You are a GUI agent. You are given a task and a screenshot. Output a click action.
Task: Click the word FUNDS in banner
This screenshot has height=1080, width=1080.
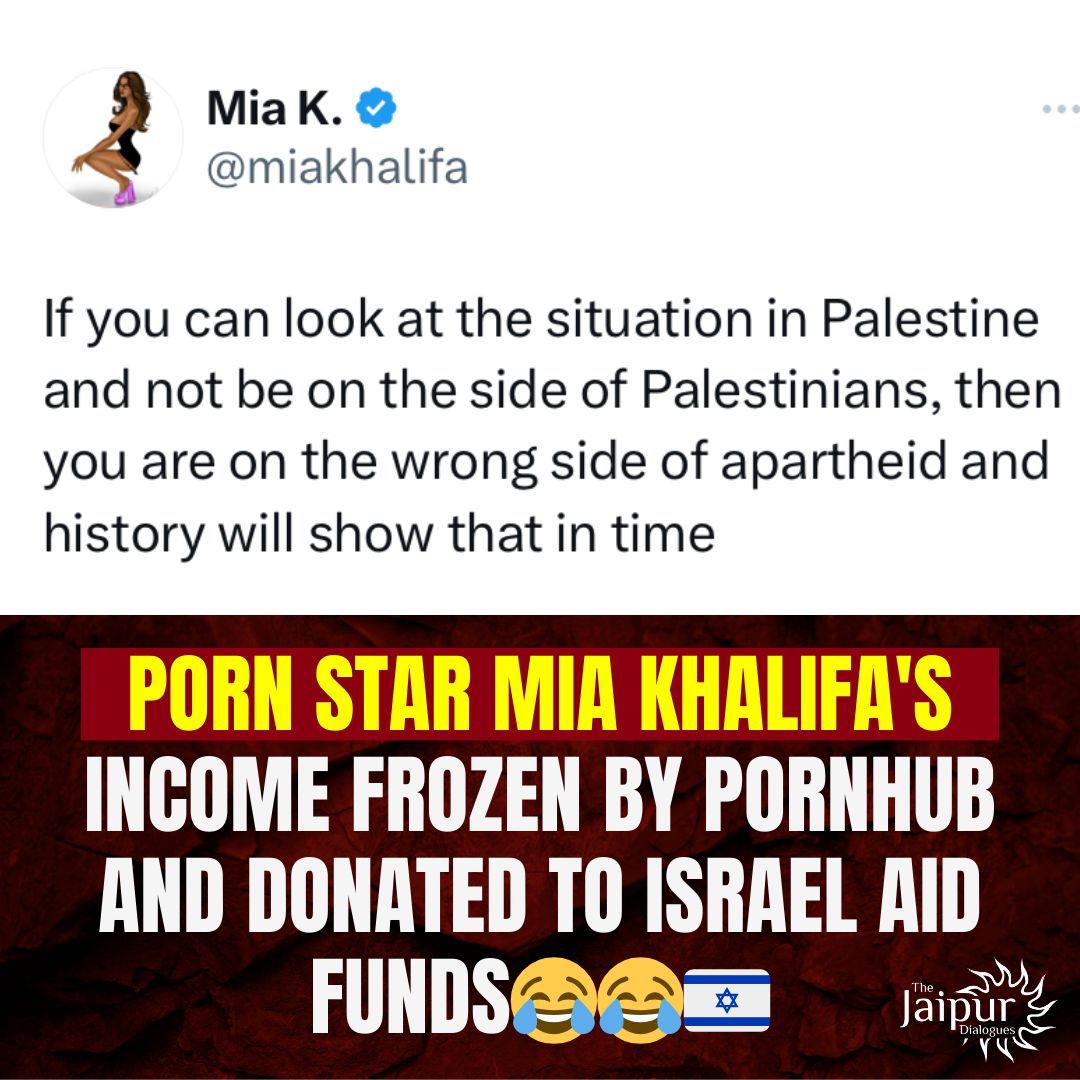[x=411, y=997]
